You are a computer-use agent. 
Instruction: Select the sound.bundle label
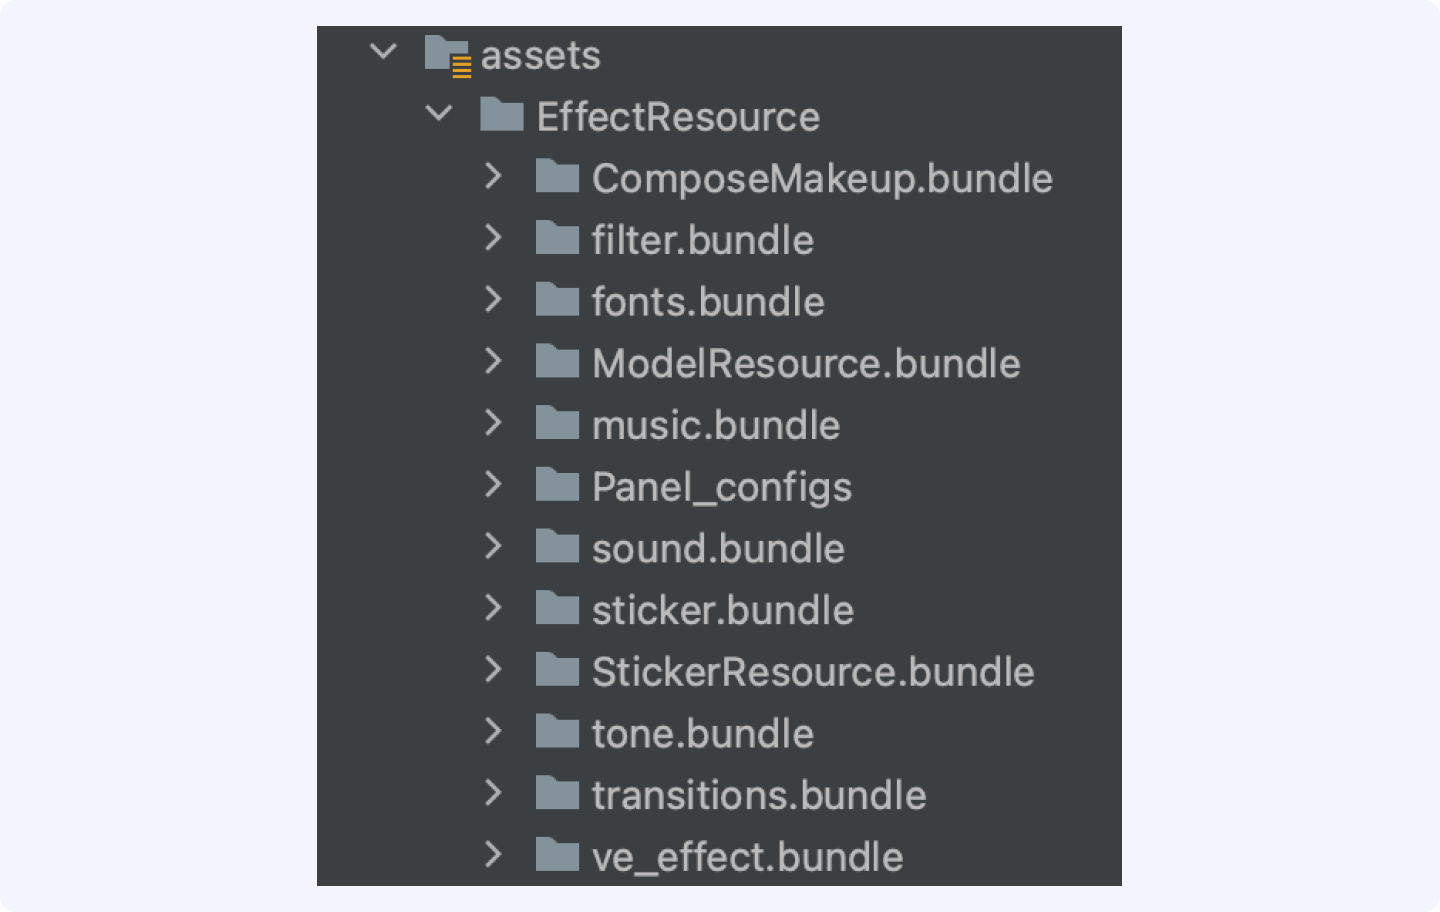pyautogui.click(x=718, y=548)
